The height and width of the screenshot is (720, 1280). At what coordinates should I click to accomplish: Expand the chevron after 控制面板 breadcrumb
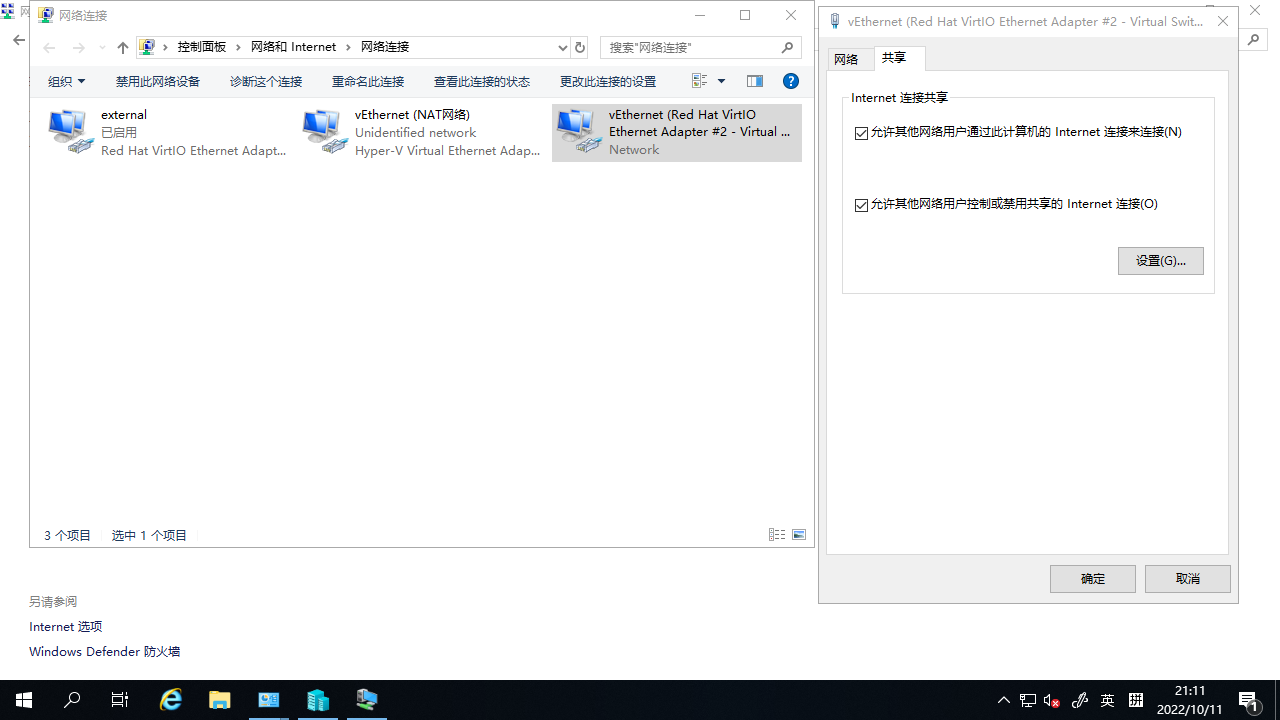[238, 47]
